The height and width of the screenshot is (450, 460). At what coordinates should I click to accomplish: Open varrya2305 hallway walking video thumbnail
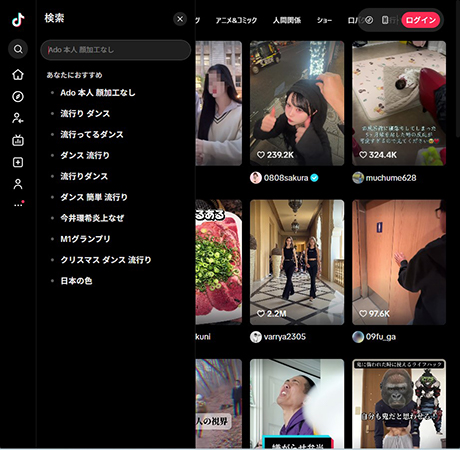297,262
